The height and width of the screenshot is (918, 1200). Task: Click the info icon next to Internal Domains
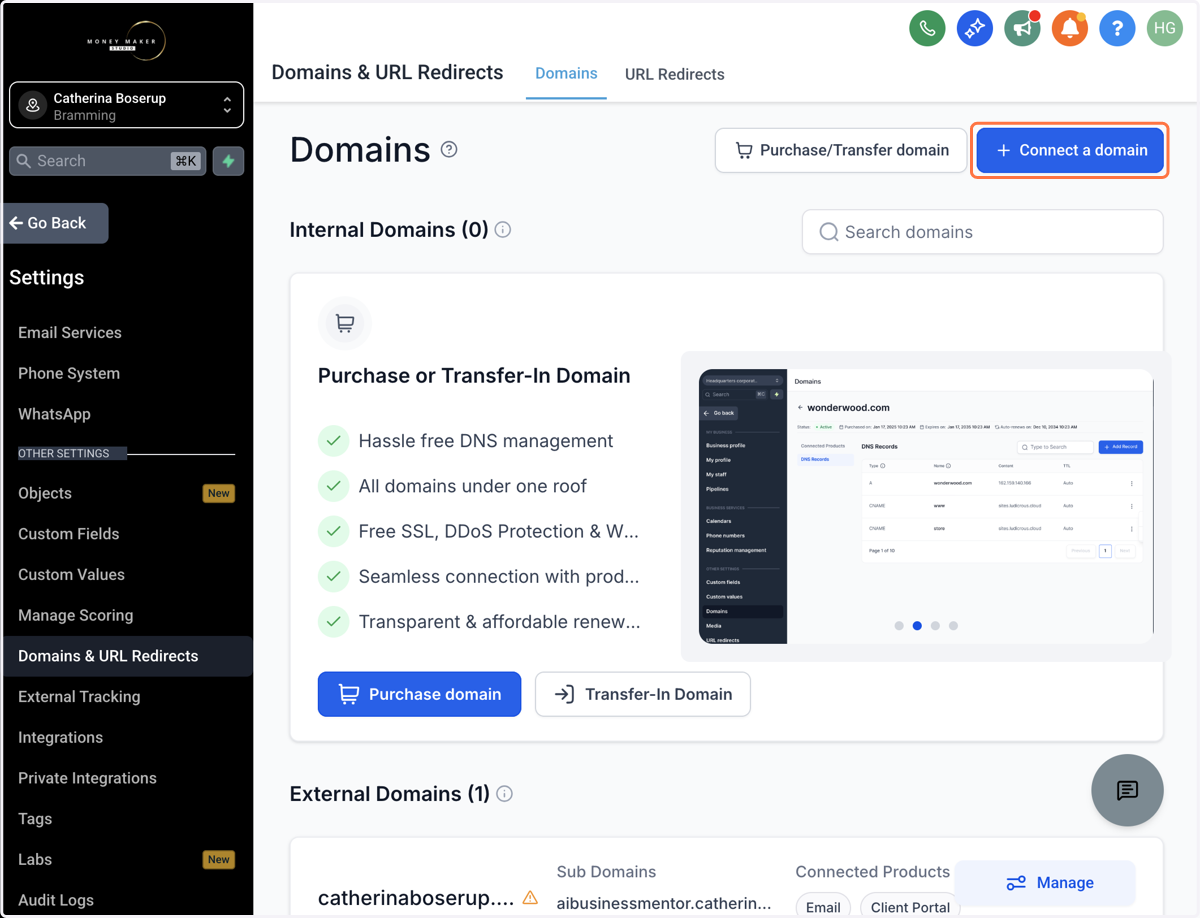click(x=503, y=230)
